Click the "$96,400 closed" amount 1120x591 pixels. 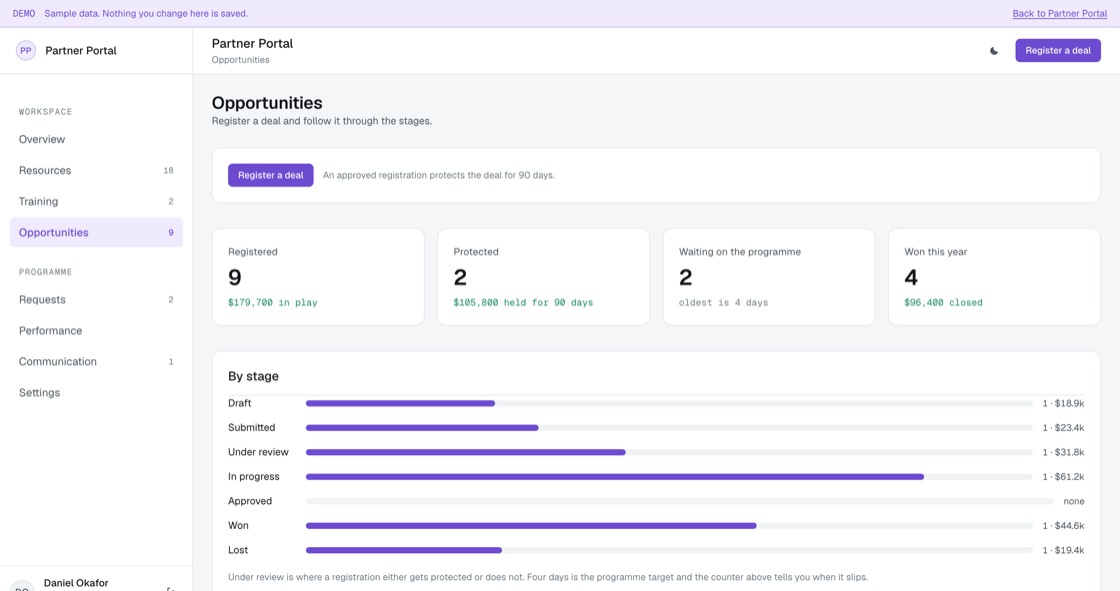(x=944, y=302)
